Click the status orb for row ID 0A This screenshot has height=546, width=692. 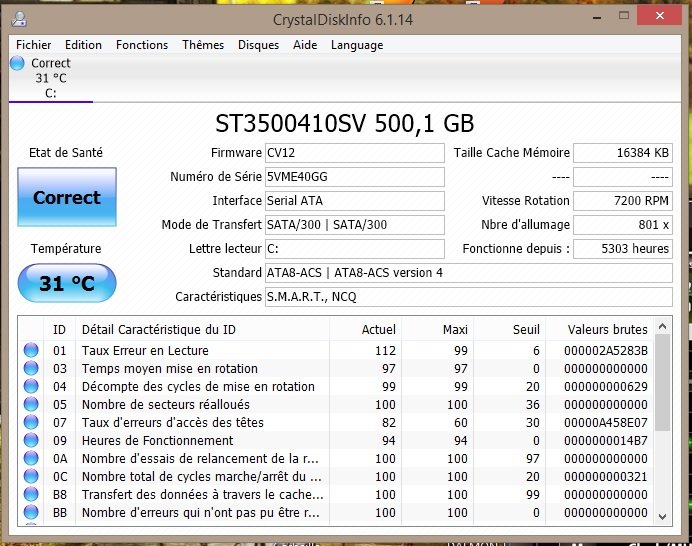click(31, 458)
